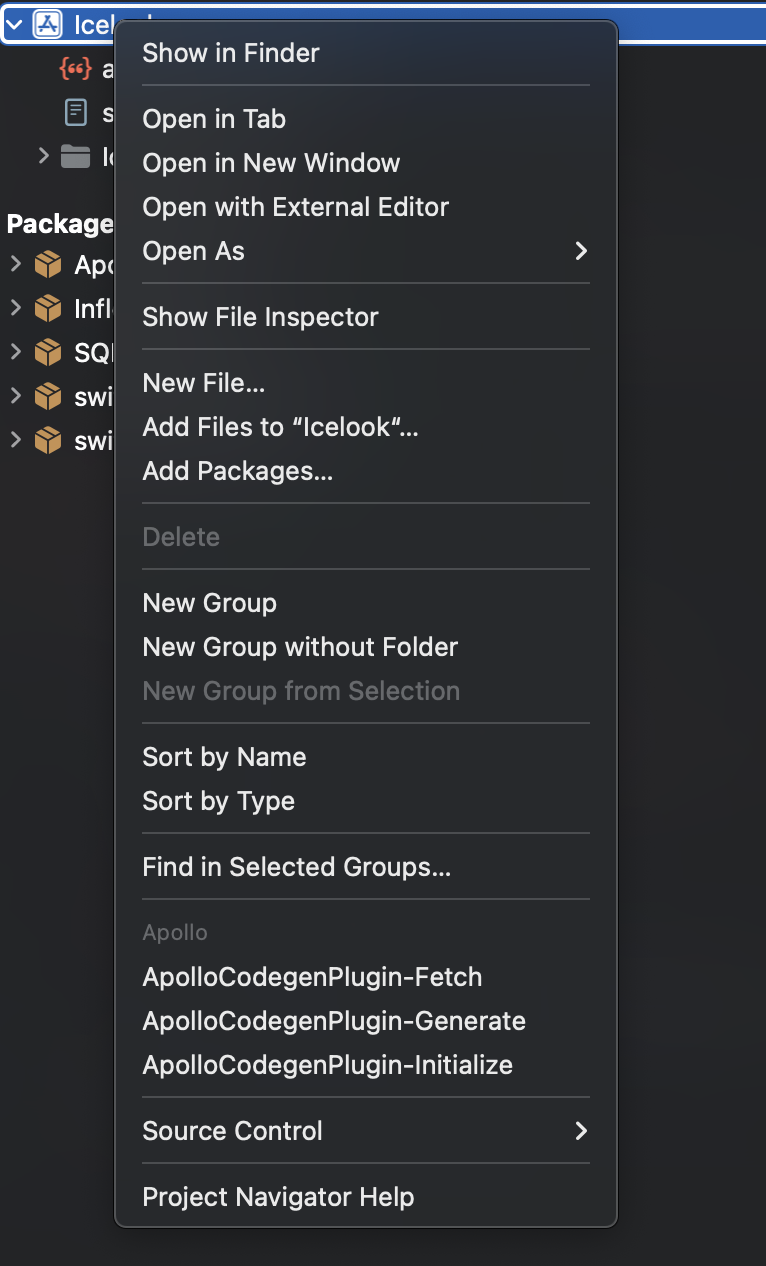Image resolution: width=766 pixels, height=1266 pixels.
Task: Choose New Group
Action: [x=366, y=603]
